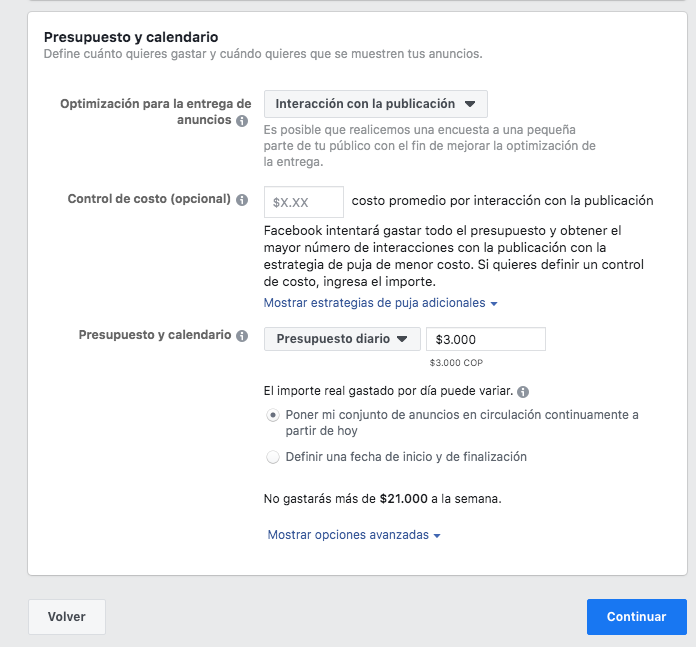Viewport: 696px width, 647px height.
Task: Click info icon after 'puede variar' text
Action: 523,392
